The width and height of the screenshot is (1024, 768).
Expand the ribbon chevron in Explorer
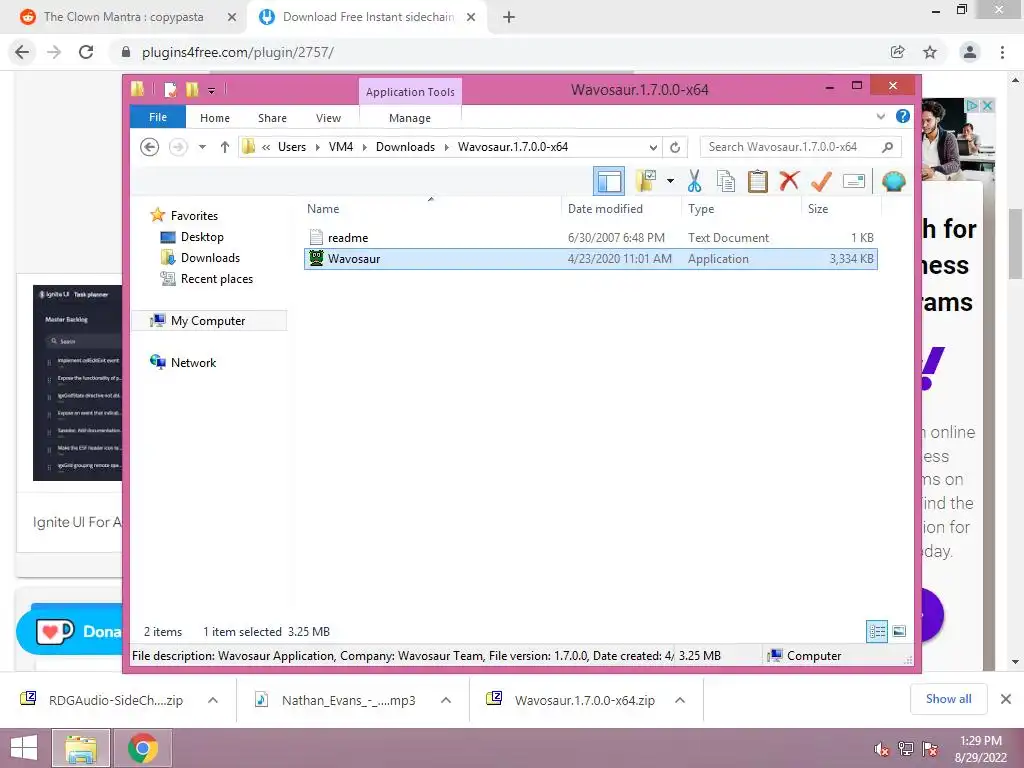pos(880,116)
